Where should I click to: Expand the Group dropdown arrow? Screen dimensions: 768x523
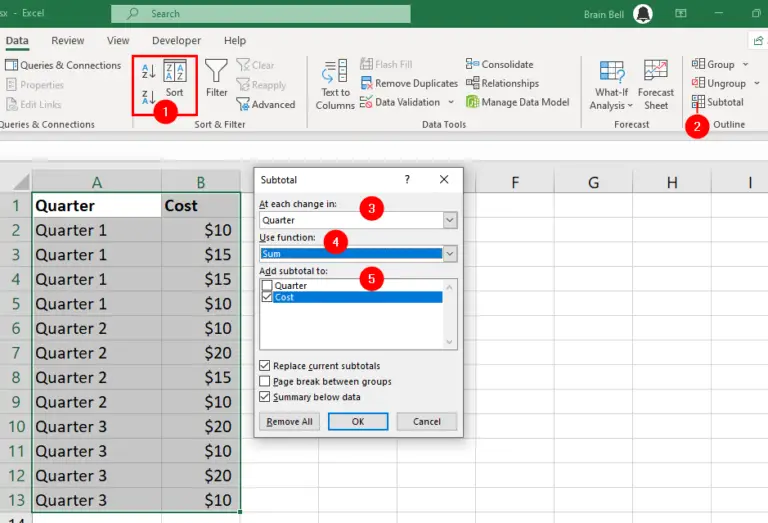pyautogui.click(x=745, y=64)
